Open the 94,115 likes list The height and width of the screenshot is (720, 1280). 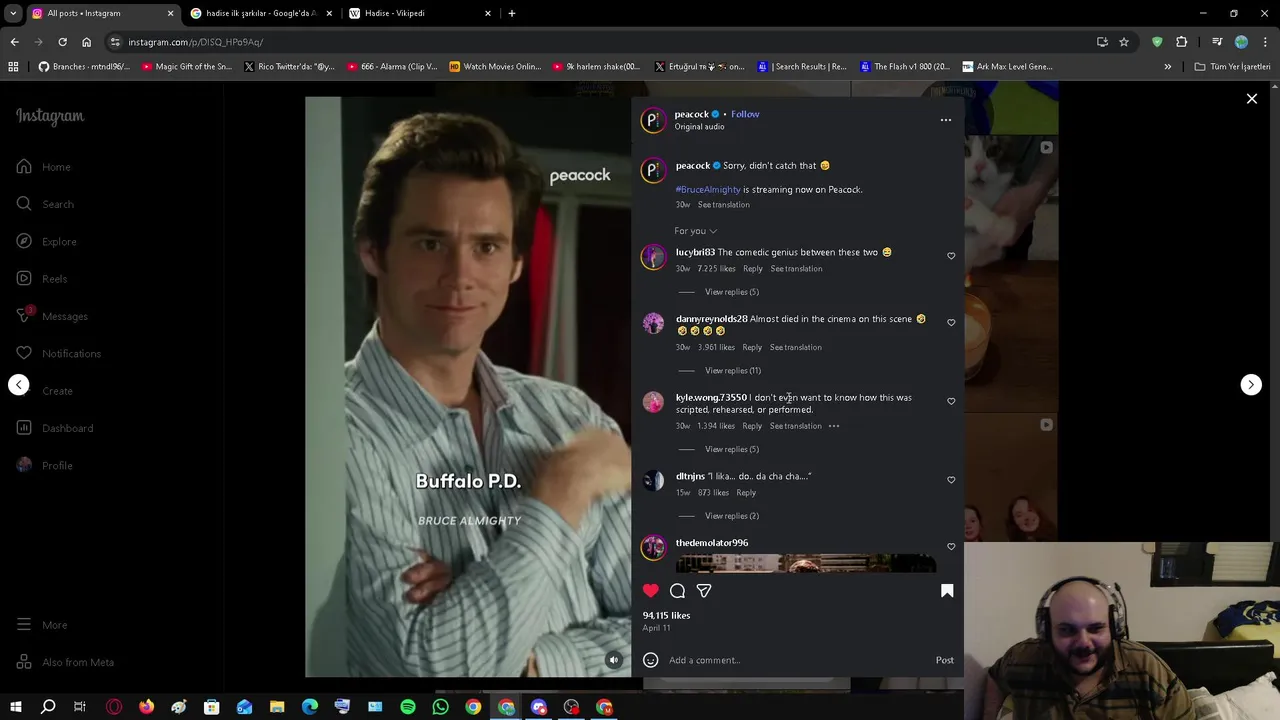coord(666,616)
